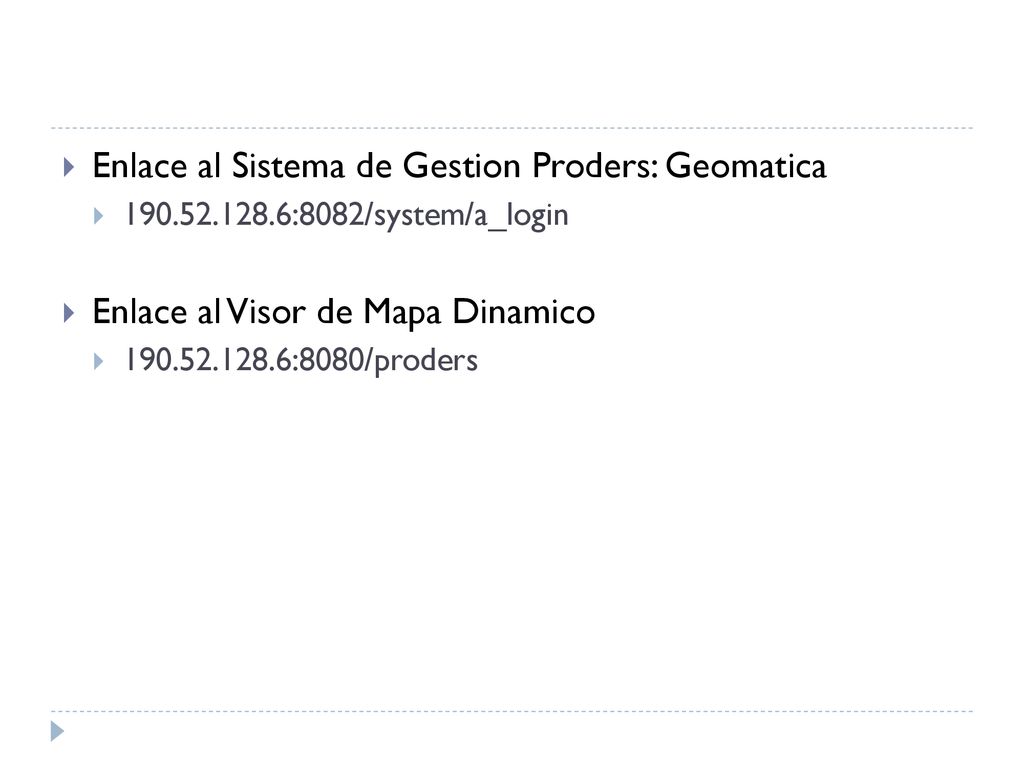Click the word Proders: in the first heading

tap(595, 165)
